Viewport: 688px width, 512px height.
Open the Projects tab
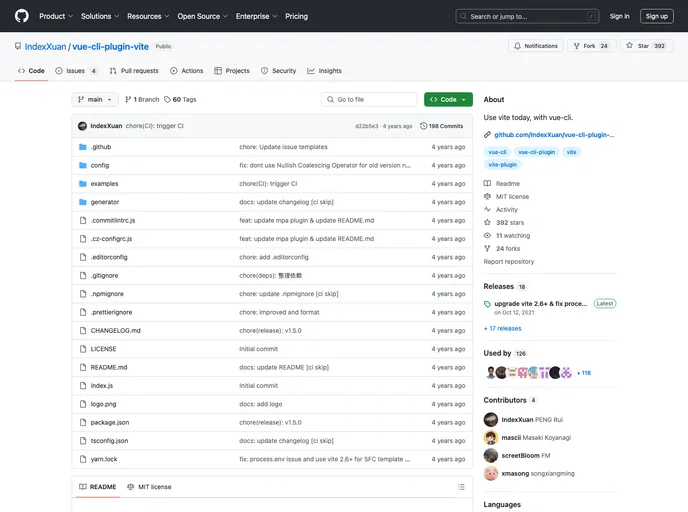[x=232, y=71]
